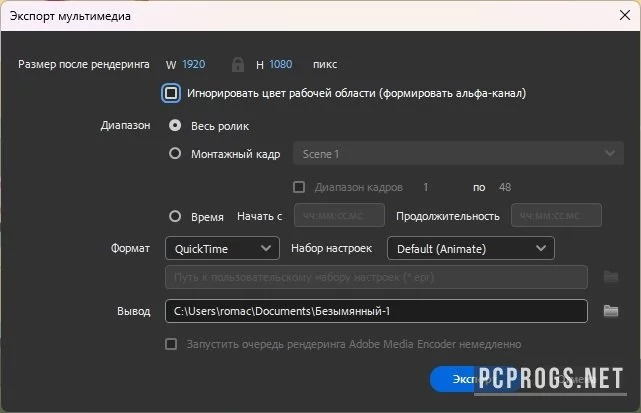Click the end frame value 48
The height and width of the screenshot is (413, 641).
pos(505,187)
